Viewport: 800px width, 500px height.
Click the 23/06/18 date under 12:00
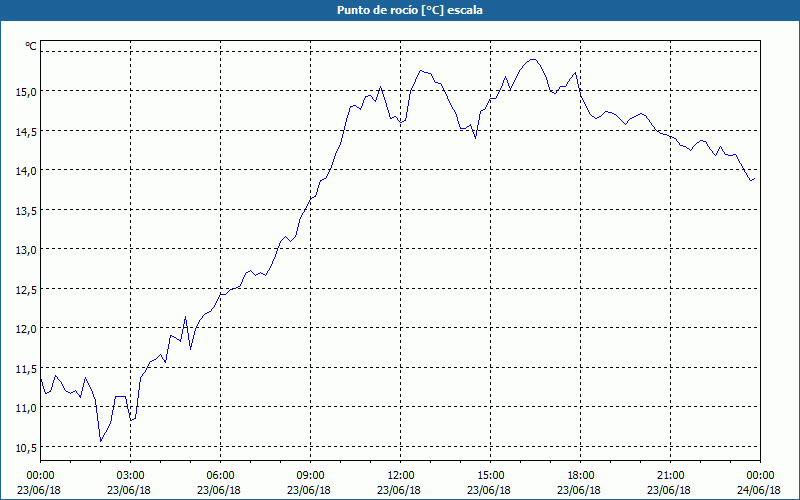click(x=399, y=490)
